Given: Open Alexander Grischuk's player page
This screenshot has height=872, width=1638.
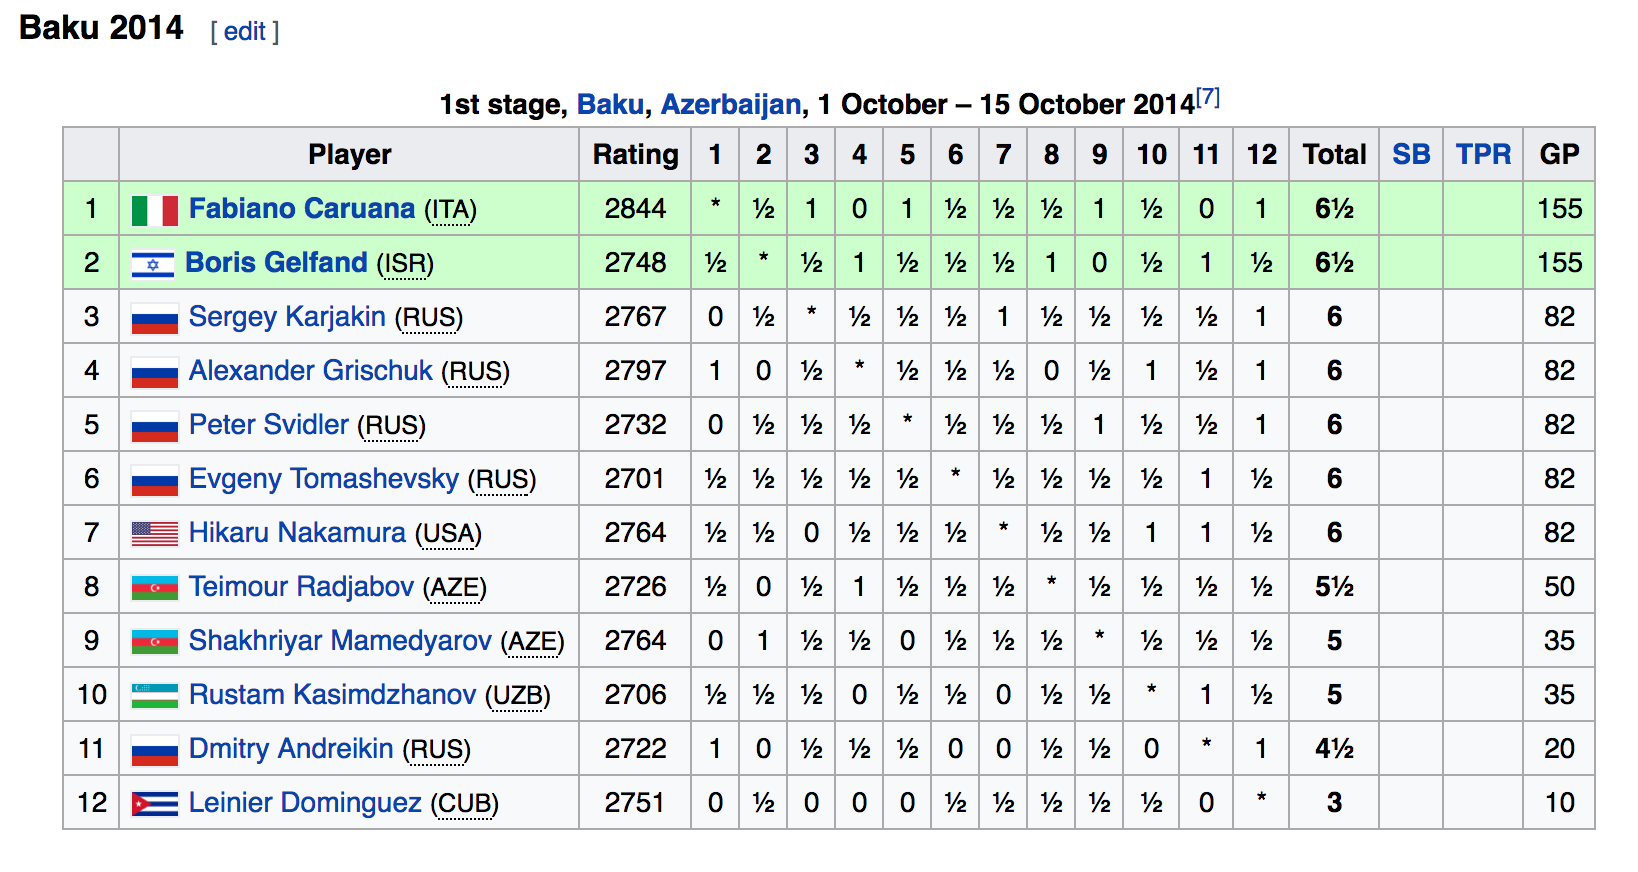Looking at the screenshot, I should point(310,370).
